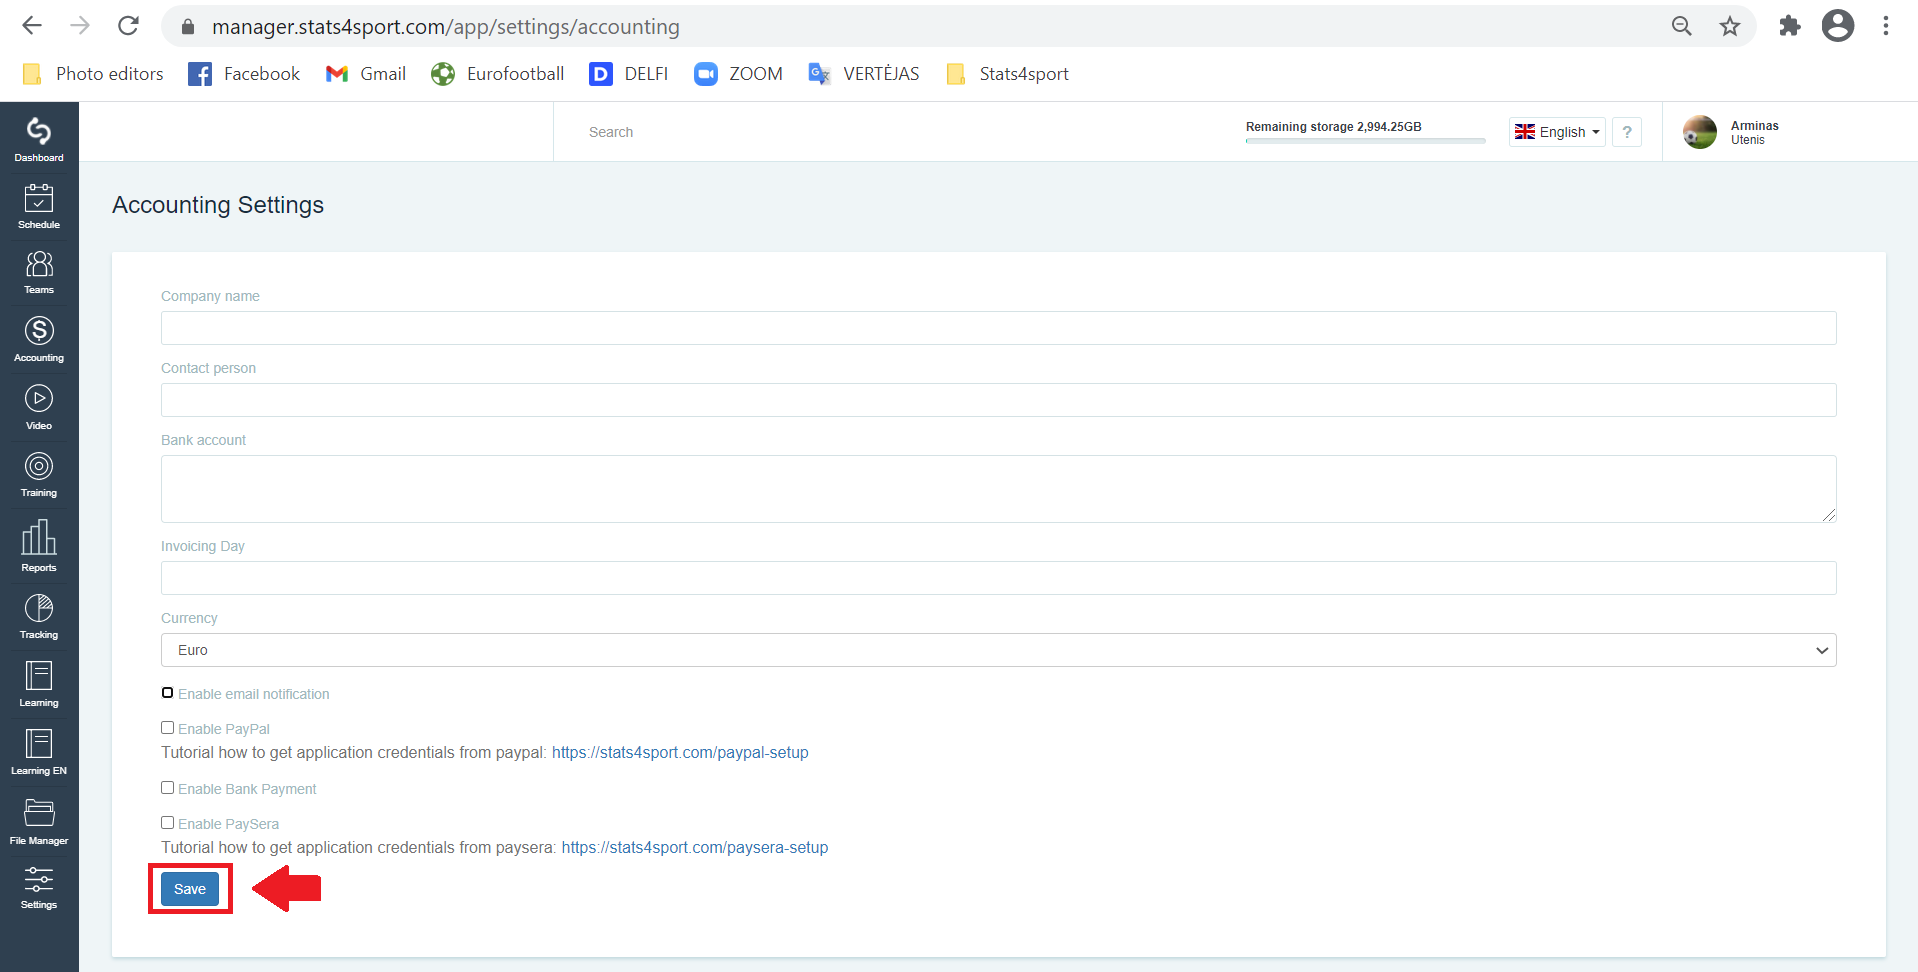This screenshot has height=972, width=1918.
Task: Open the Dashboard sidebar icon
Action: [39, 138]
